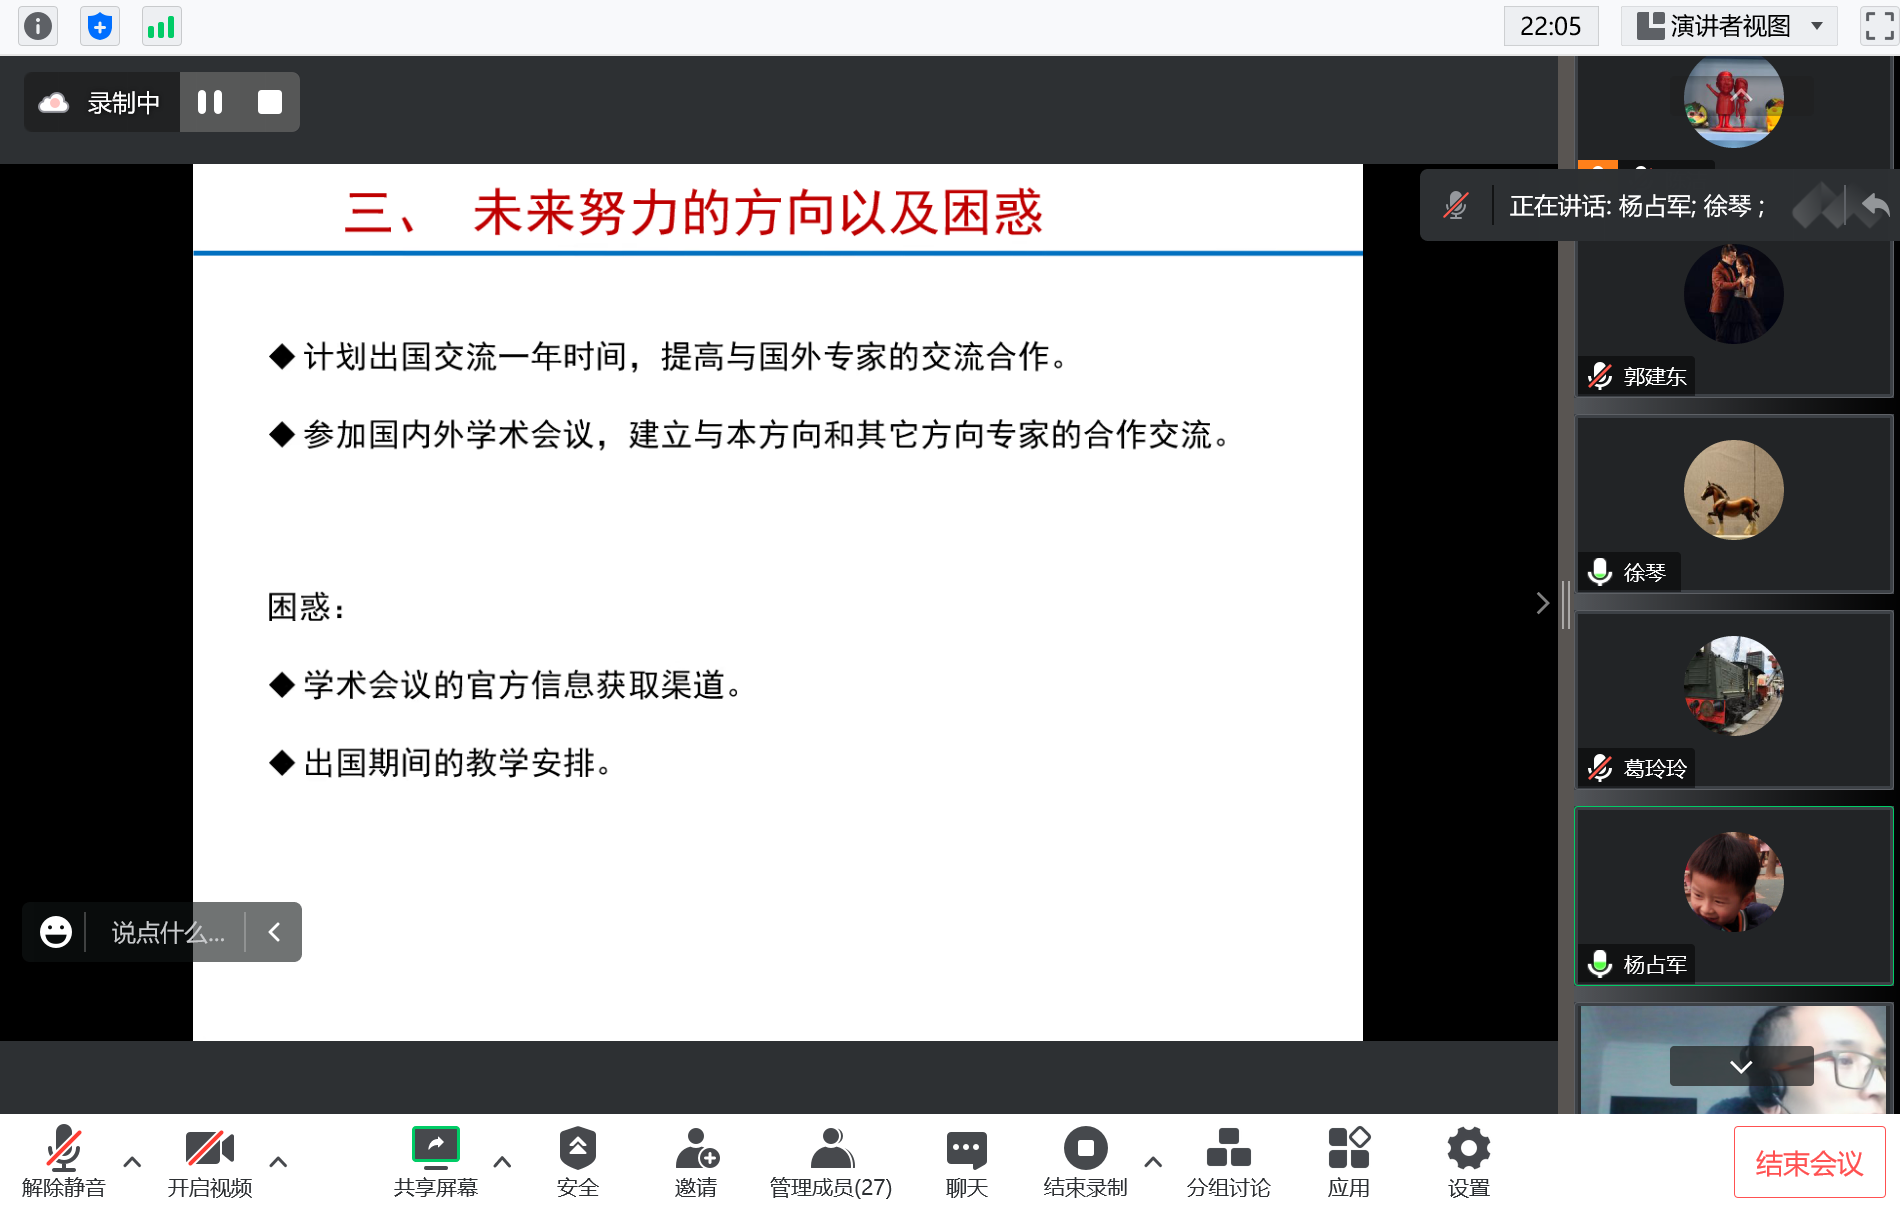Viewport: 1900px width, 1205px height.
Task: Open the meeting info icon
Action: pyautogui.click(x=38, y=26)
